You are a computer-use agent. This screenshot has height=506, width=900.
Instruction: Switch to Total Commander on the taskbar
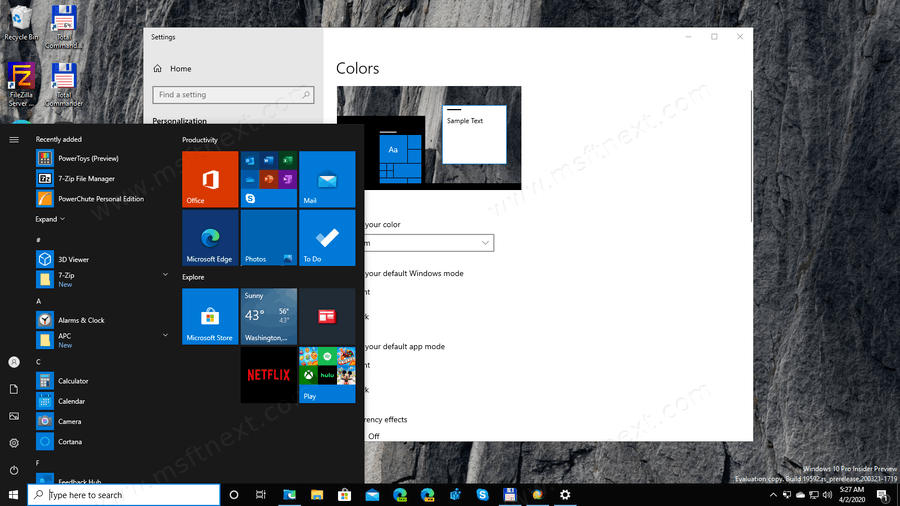point(510,495)
